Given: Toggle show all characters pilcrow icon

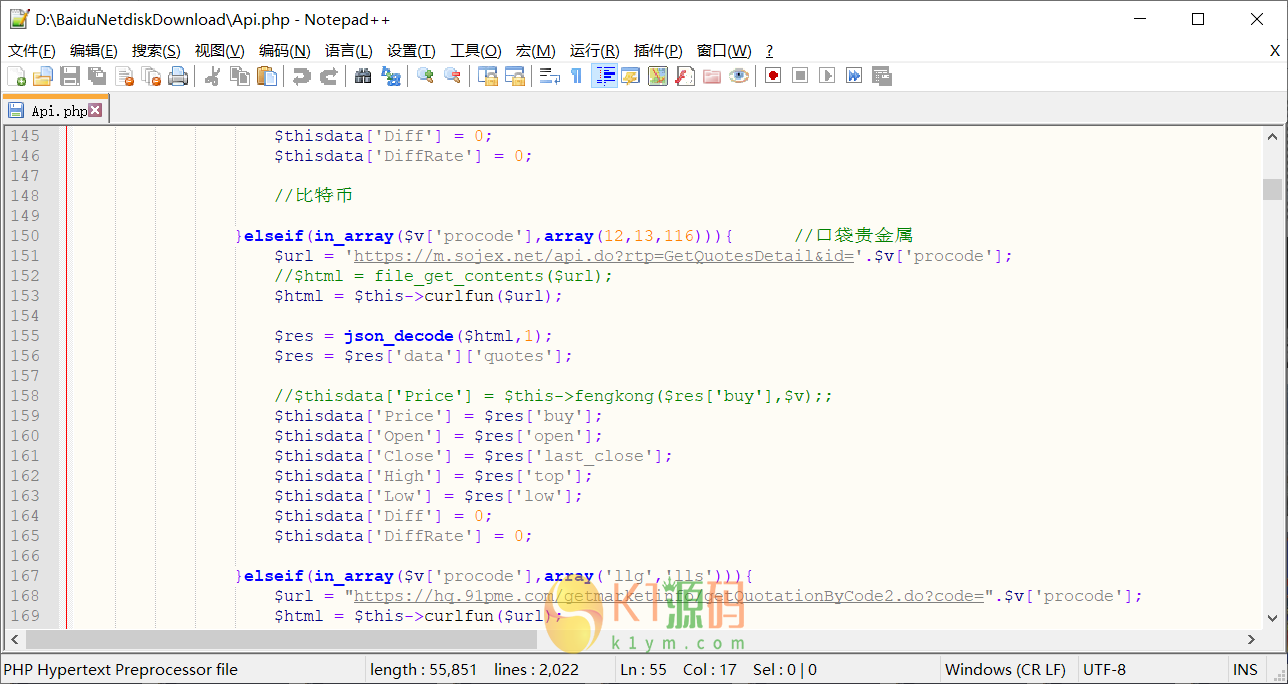Looking at the screenshot, I should [576, 76].
